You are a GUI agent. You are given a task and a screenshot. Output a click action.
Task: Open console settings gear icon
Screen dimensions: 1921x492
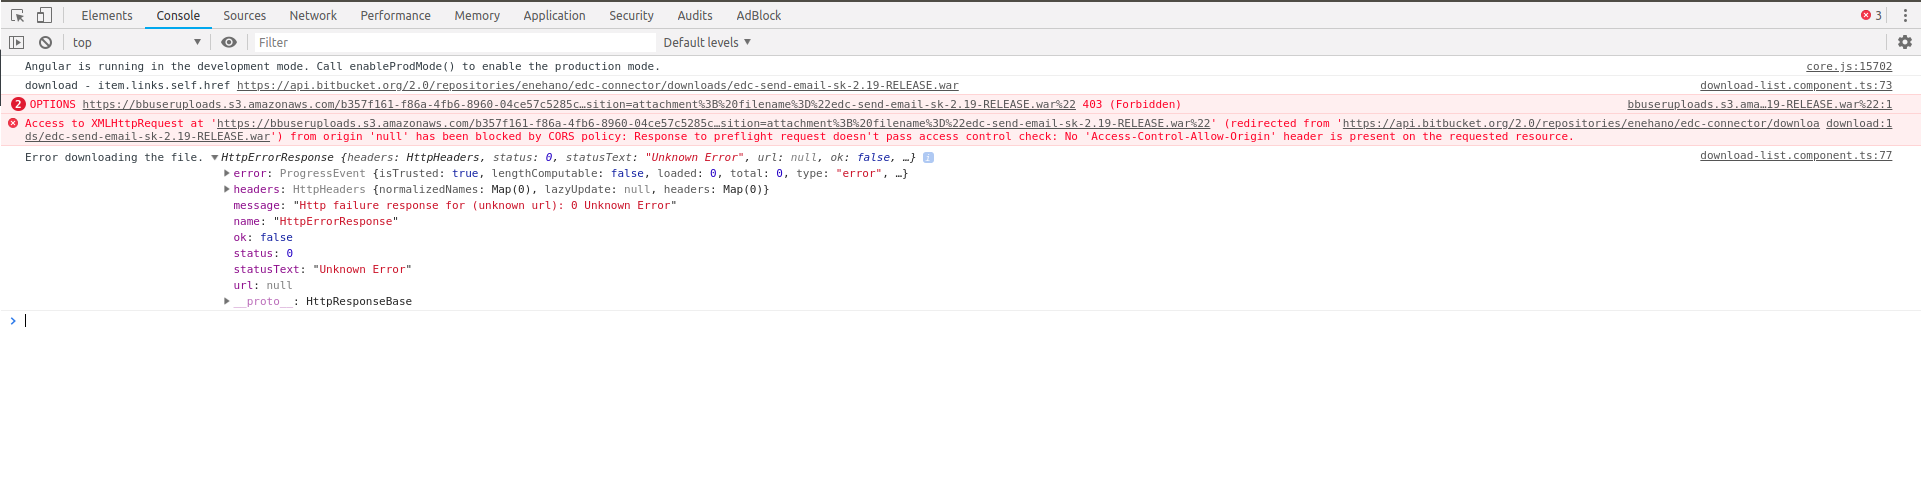1905,42
